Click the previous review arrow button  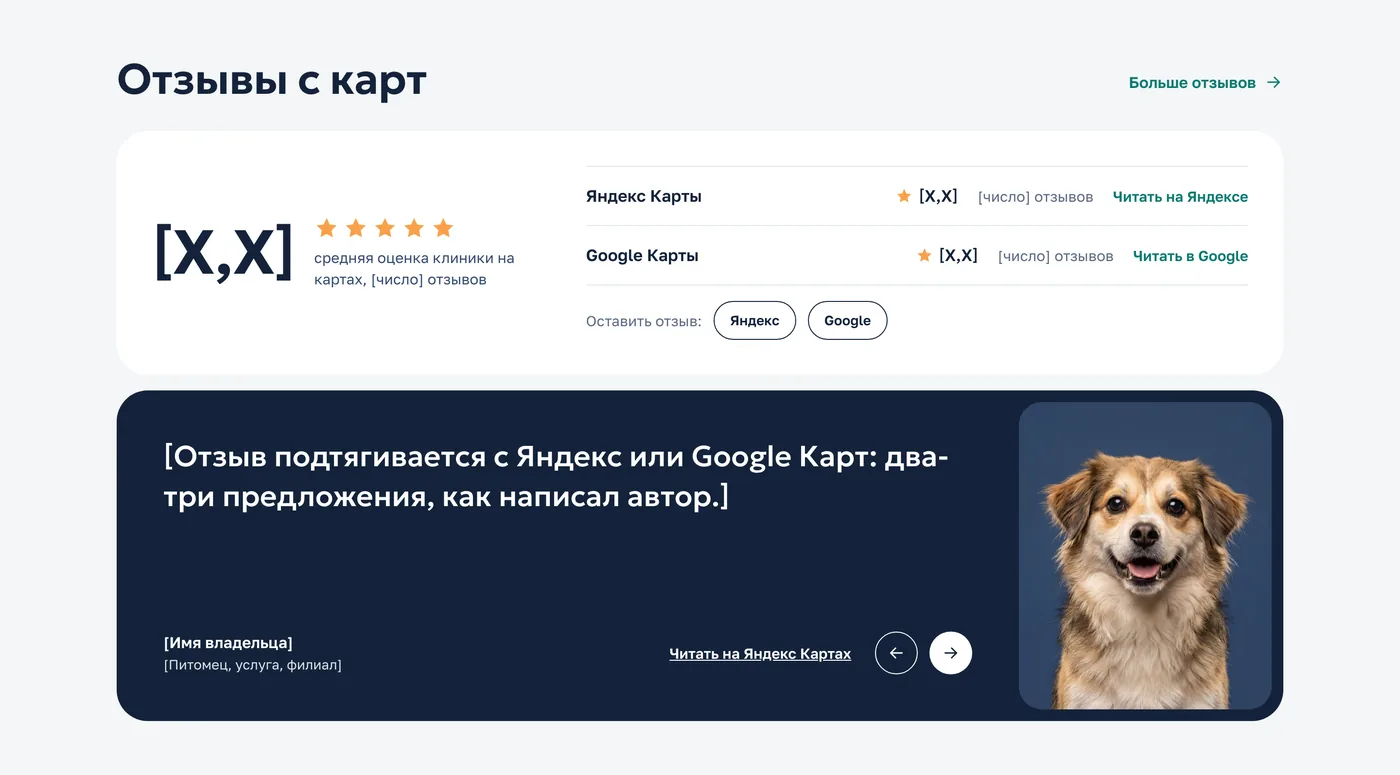pos(896,653)
